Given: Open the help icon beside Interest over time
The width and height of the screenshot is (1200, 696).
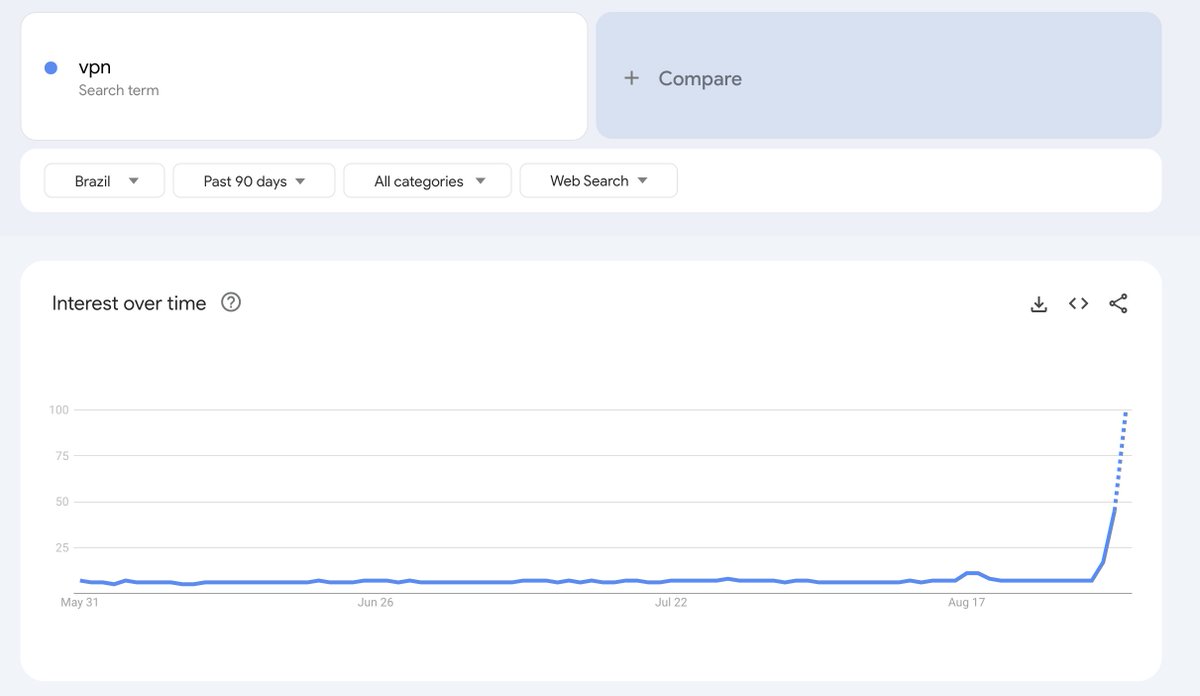Looking at the screenshot, I should [x=231, y=302].
